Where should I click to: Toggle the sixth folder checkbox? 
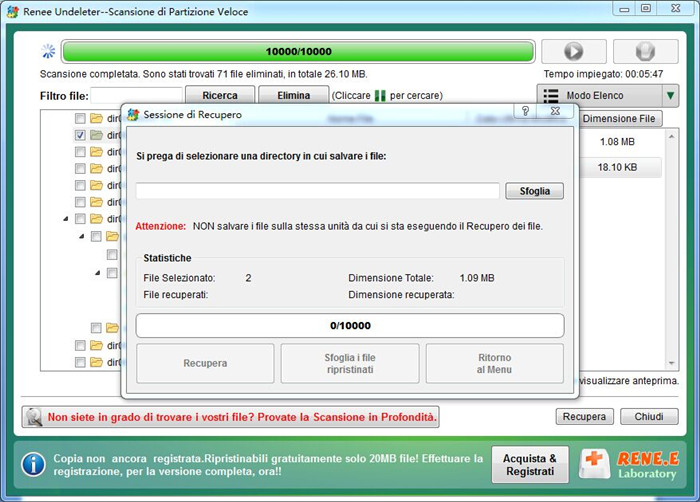80,202
